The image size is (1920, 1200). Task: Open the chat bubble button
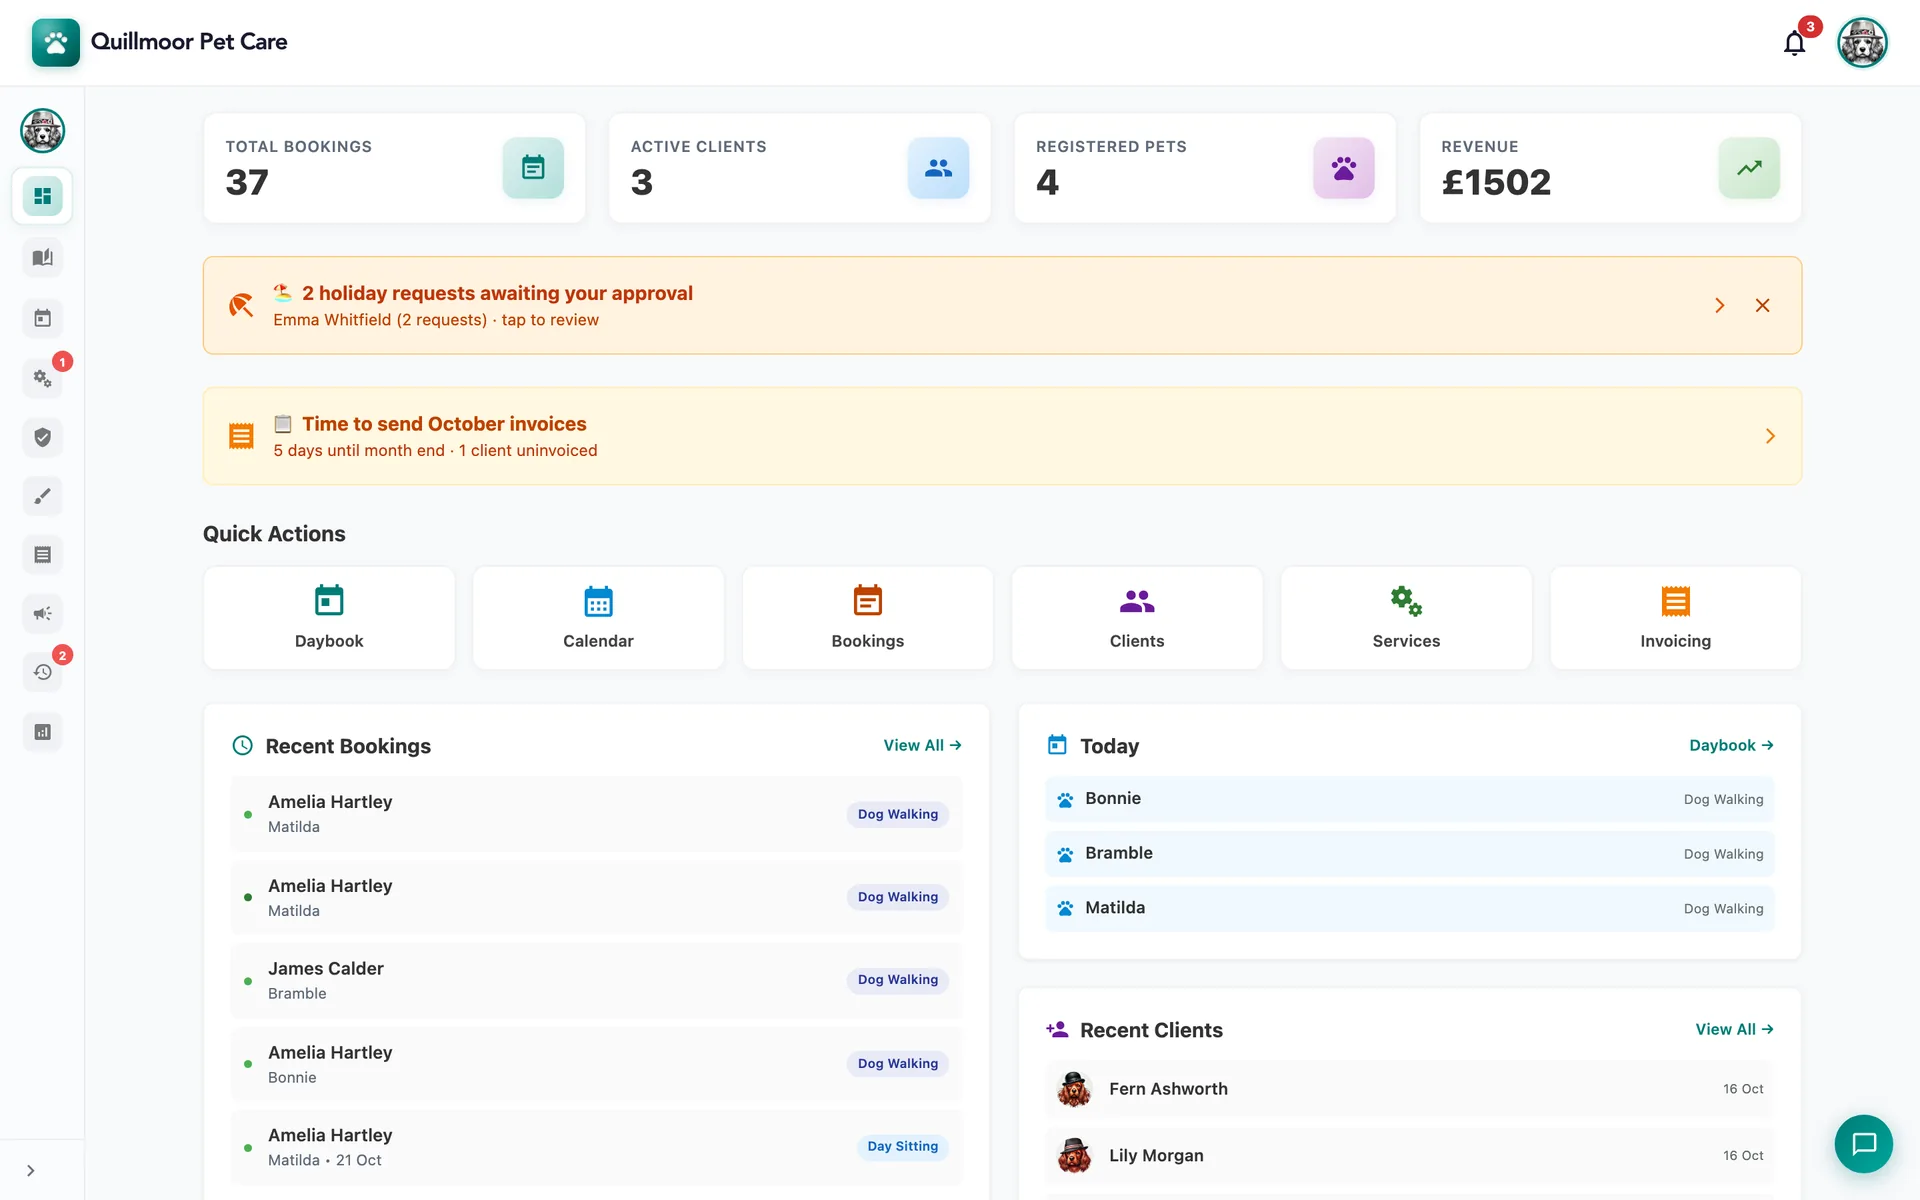pos(1863,1144)
